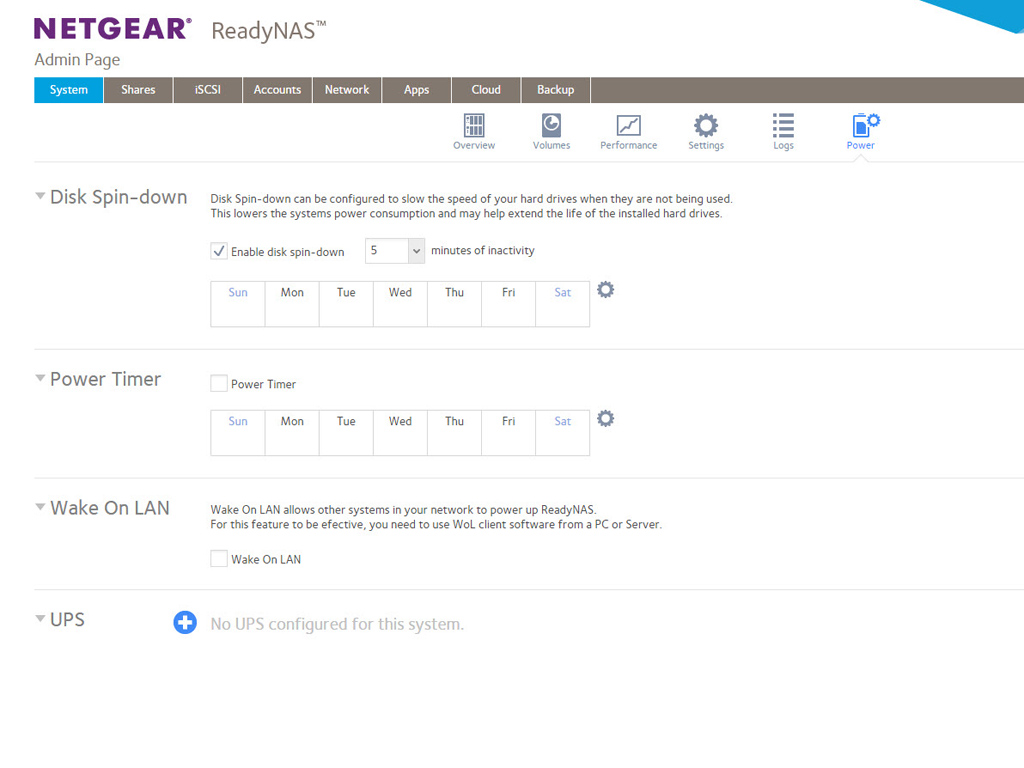1024x768 pixels.
Task: Enable the Wake On LAN checkbox
Action: [219, 558]
